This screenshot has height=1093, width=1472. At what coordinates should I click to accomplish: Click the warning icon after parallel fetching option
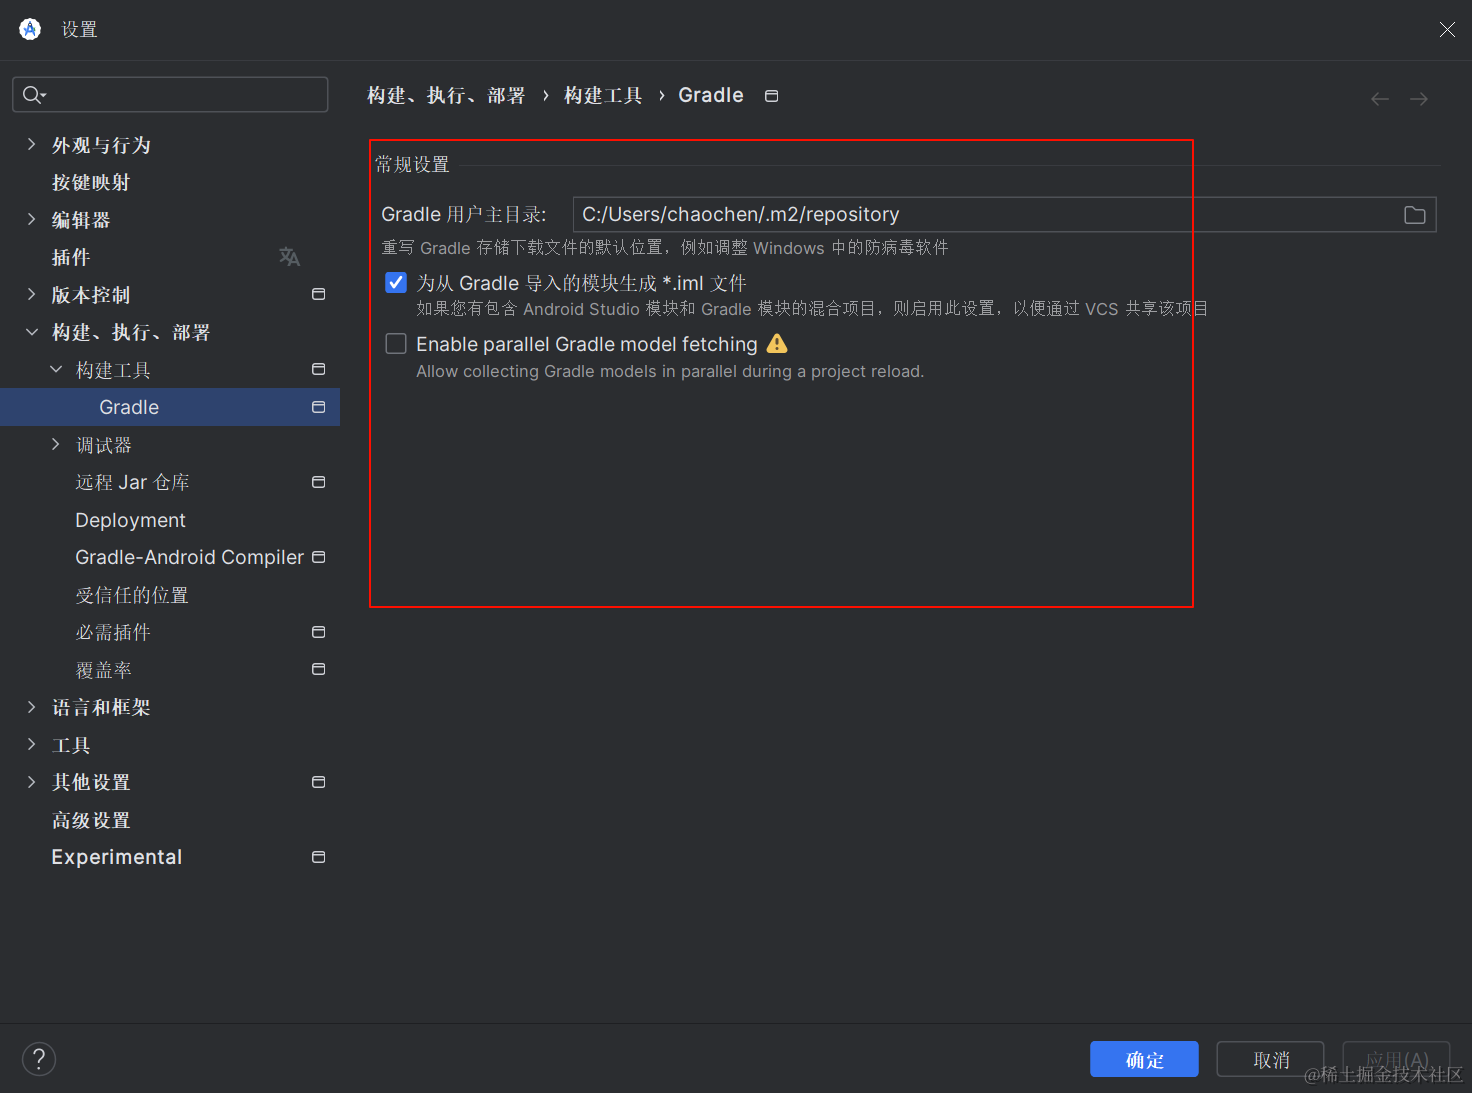click(x=777, y=343)
